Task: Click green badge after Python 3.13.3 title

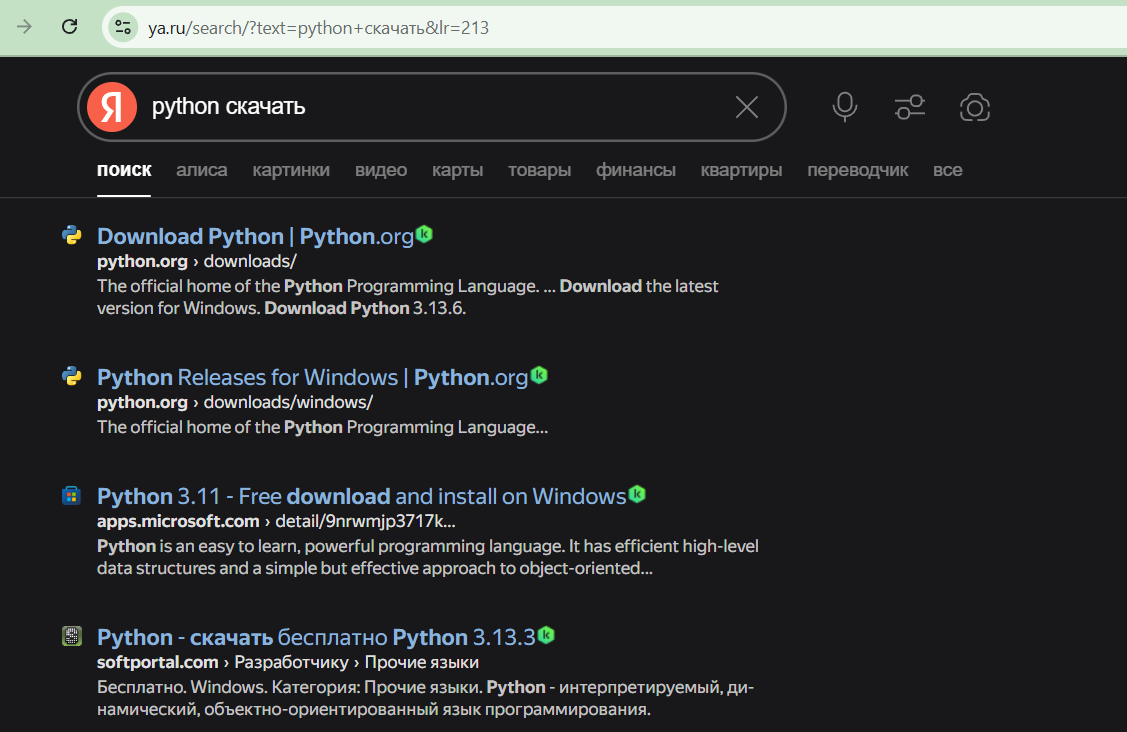Action: 546,635
